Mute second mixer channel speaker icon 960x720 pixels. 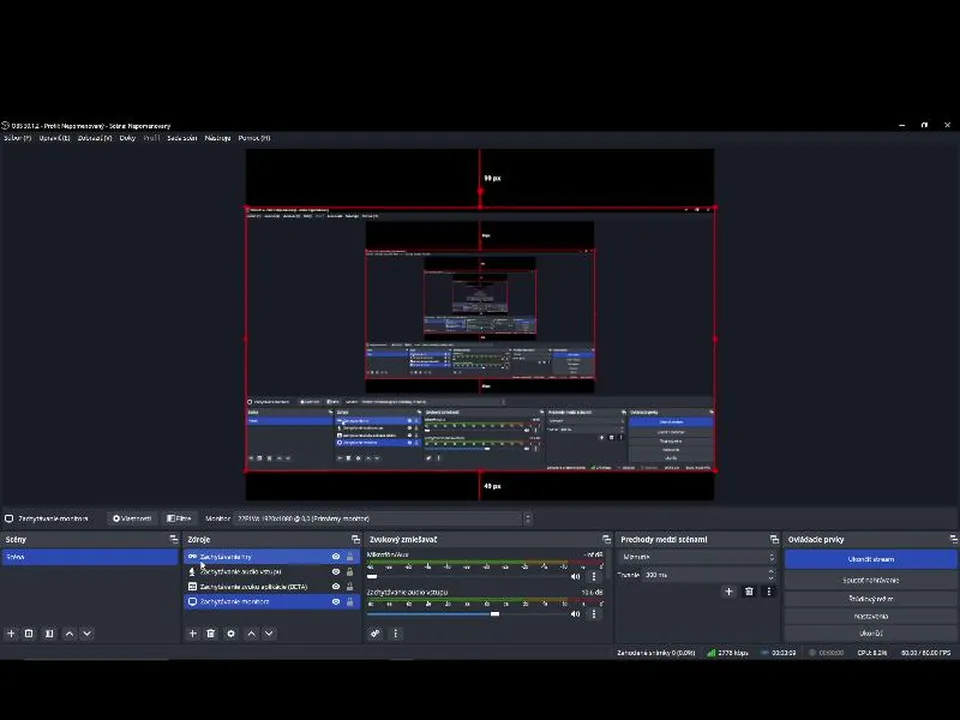575,614
